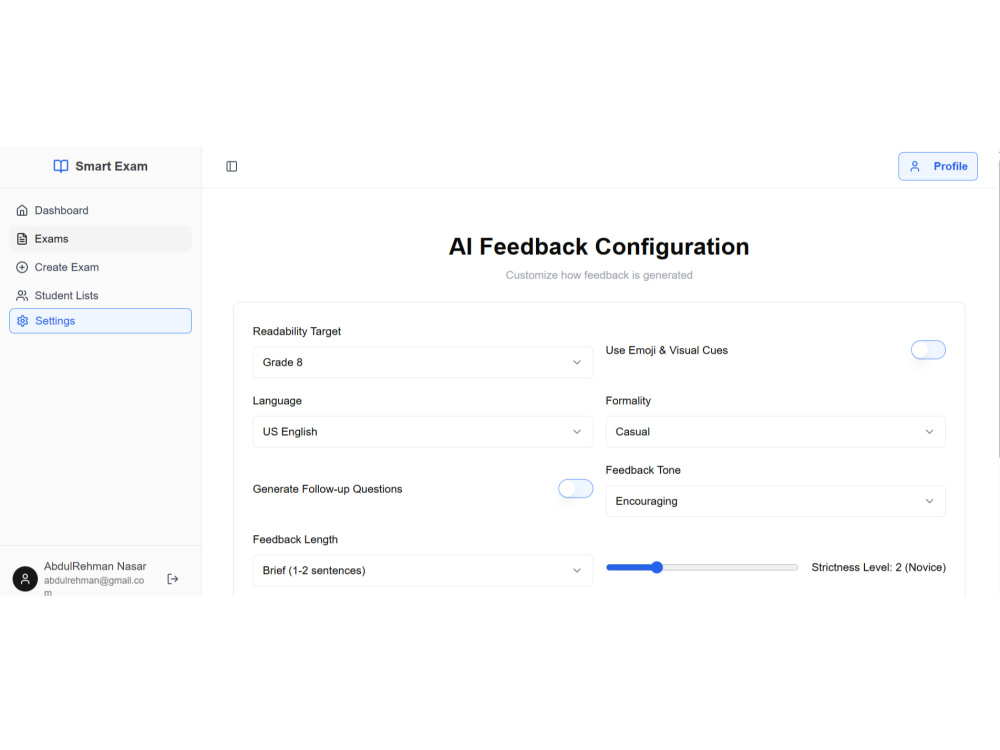Click the Dashboard home icon

[x=22, y=210]
